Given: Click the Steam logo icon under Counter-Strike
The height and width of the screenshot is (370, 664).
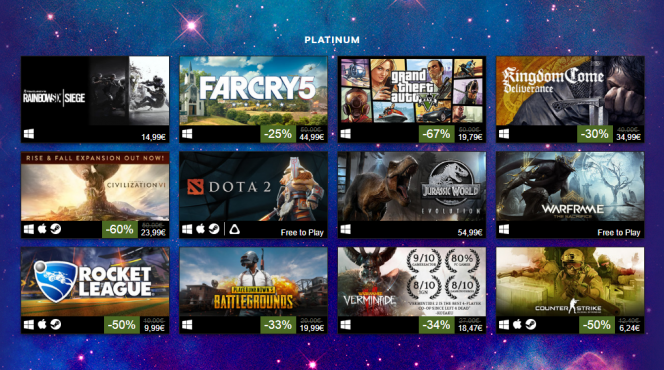Looking at the screenshot, I should pos(531,325).
